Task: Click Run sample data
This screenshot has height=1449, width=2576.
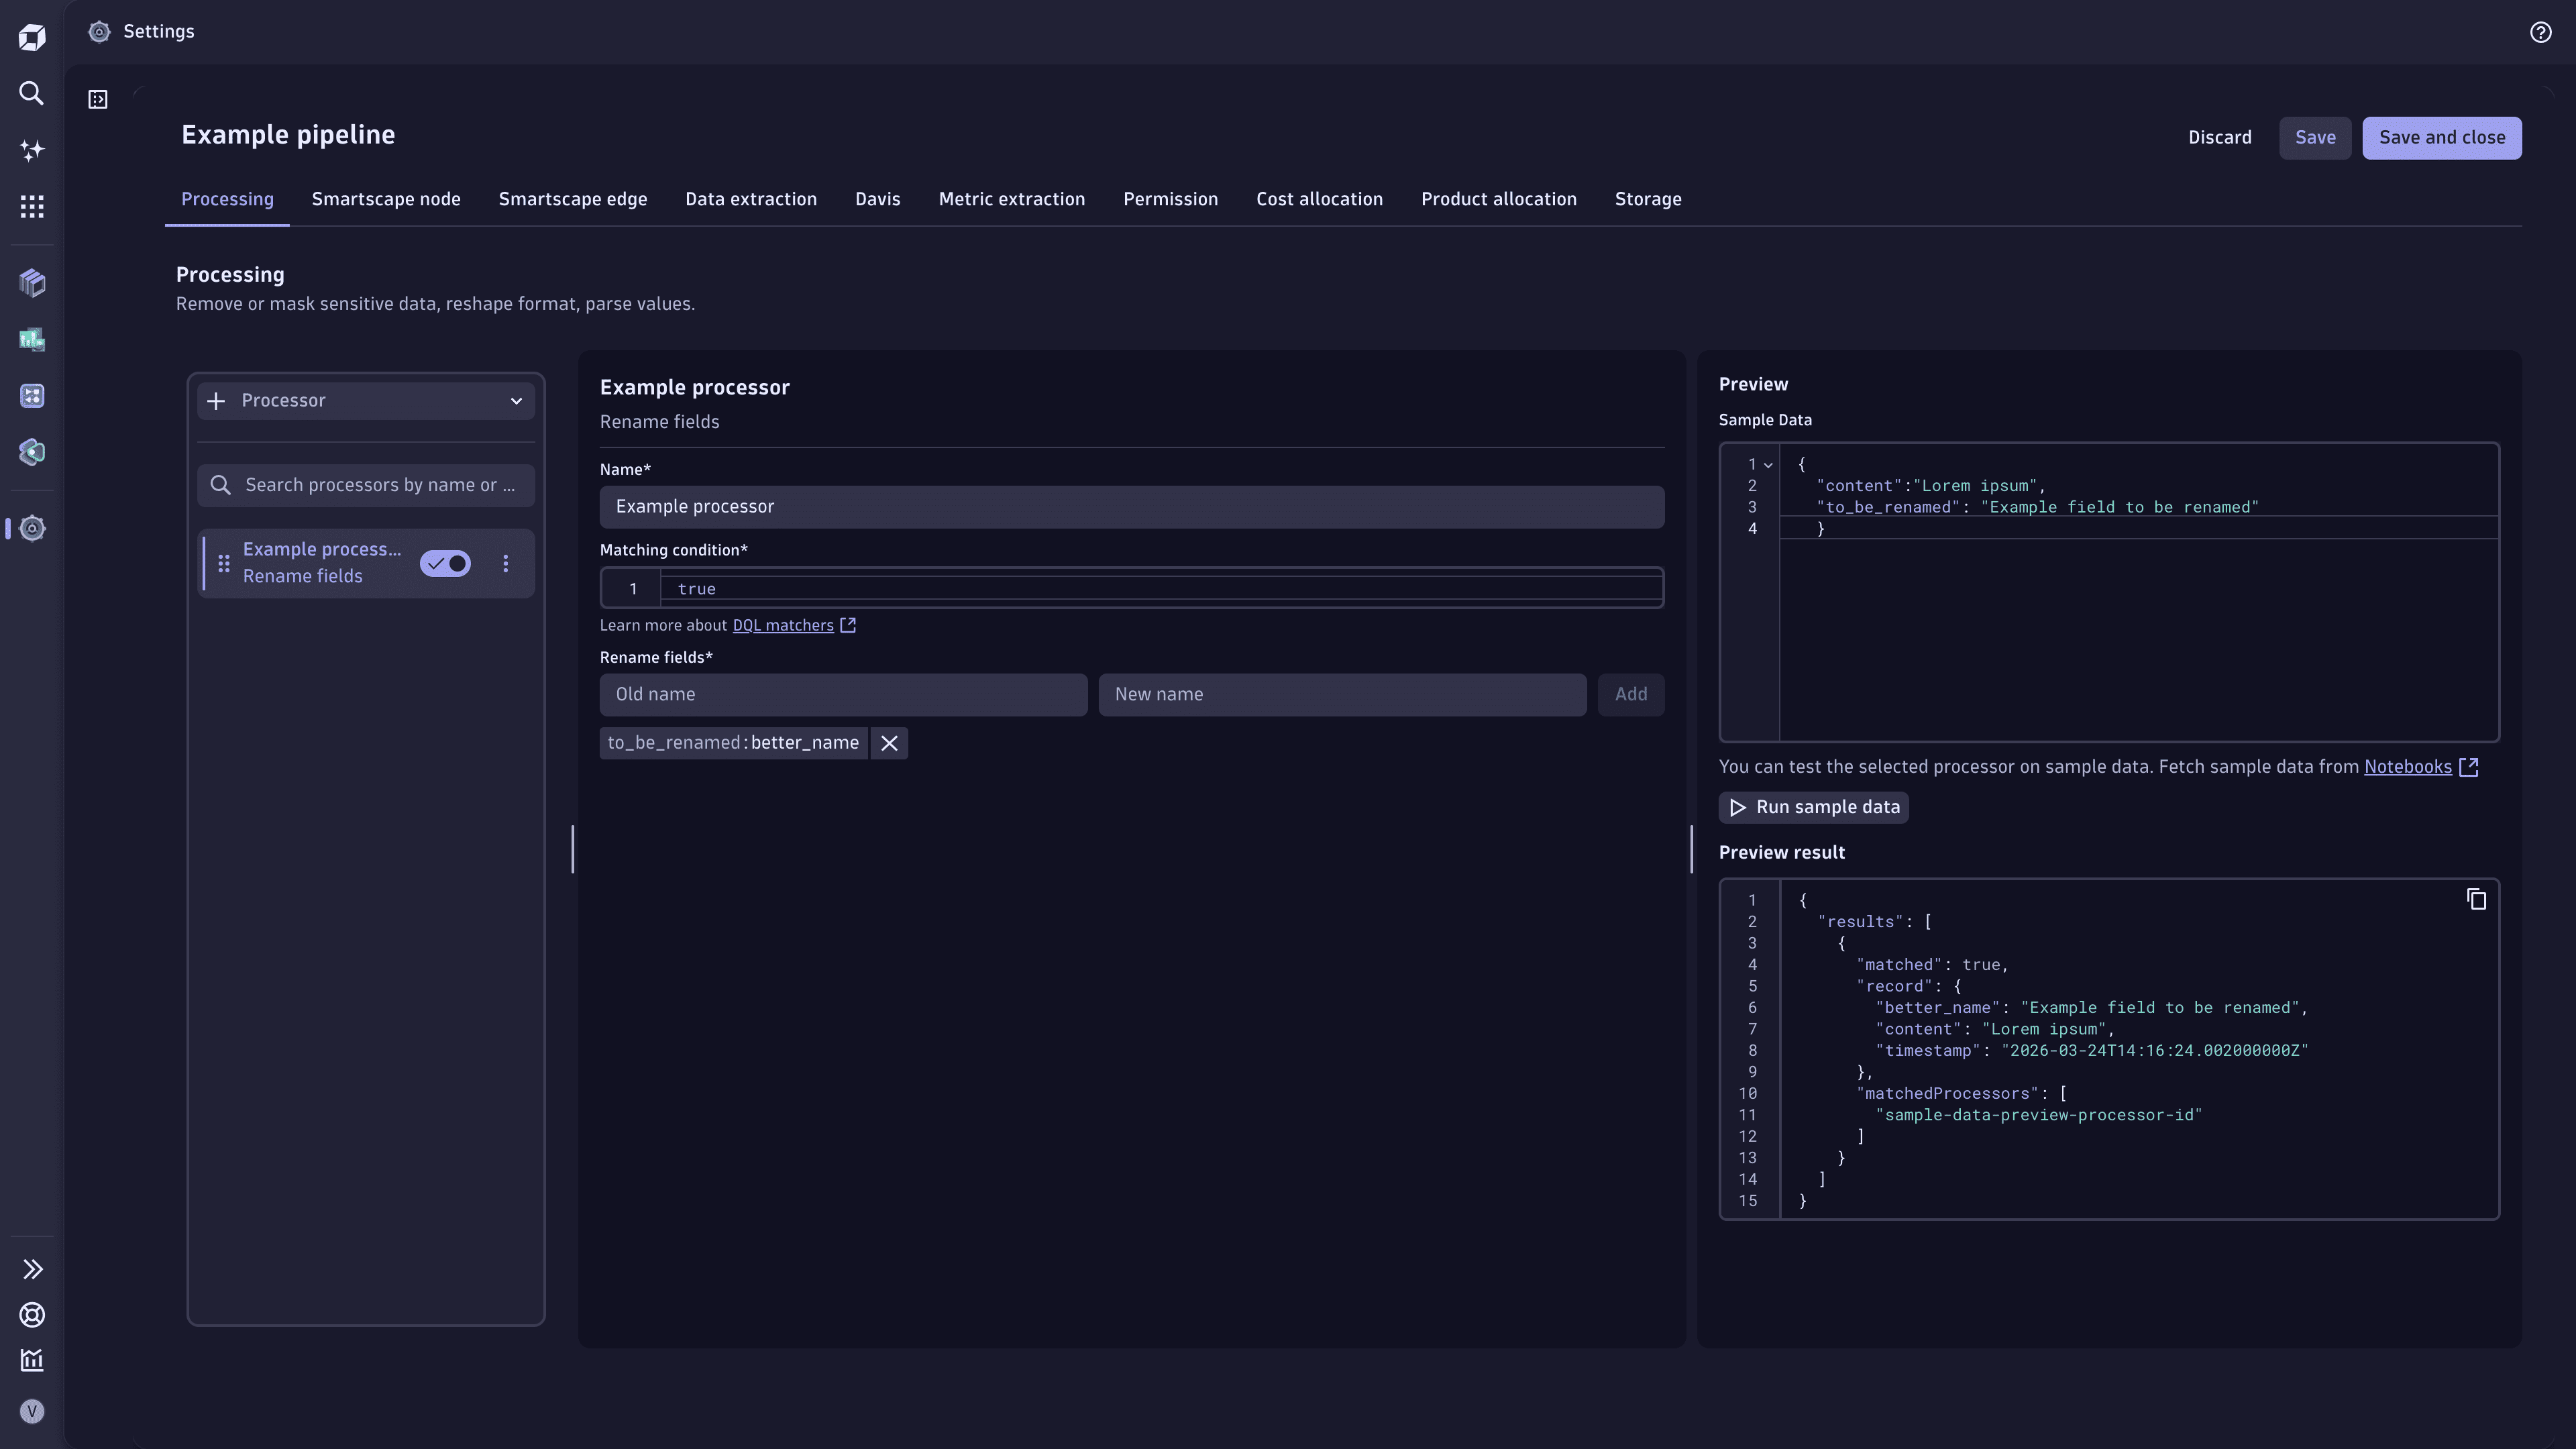Action: (1813, 807)
